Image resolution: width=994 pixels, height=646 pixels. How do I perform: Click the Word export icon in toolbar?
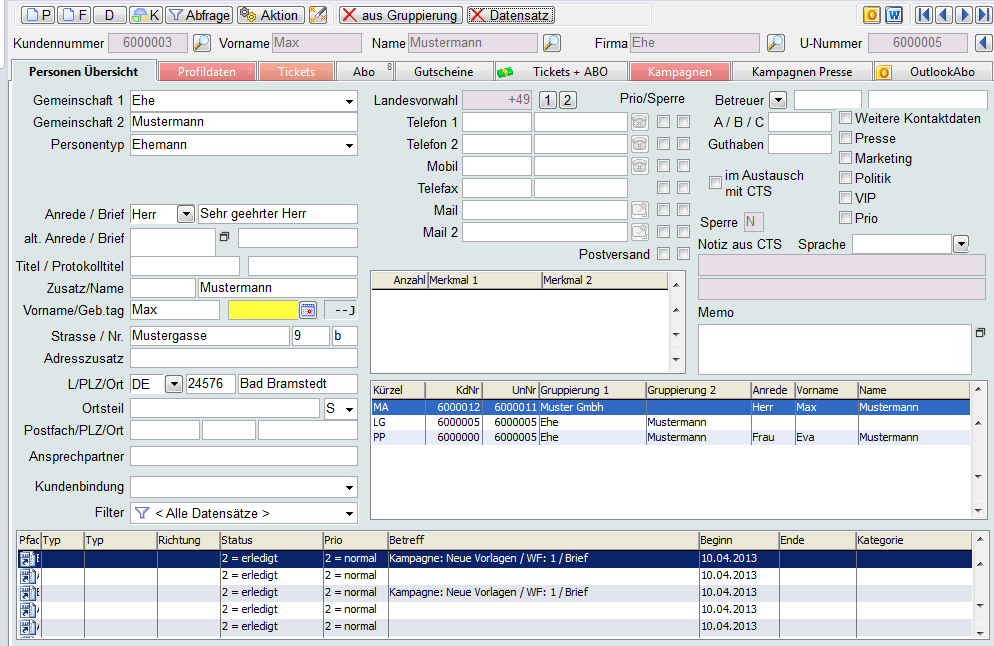[894, 15]
